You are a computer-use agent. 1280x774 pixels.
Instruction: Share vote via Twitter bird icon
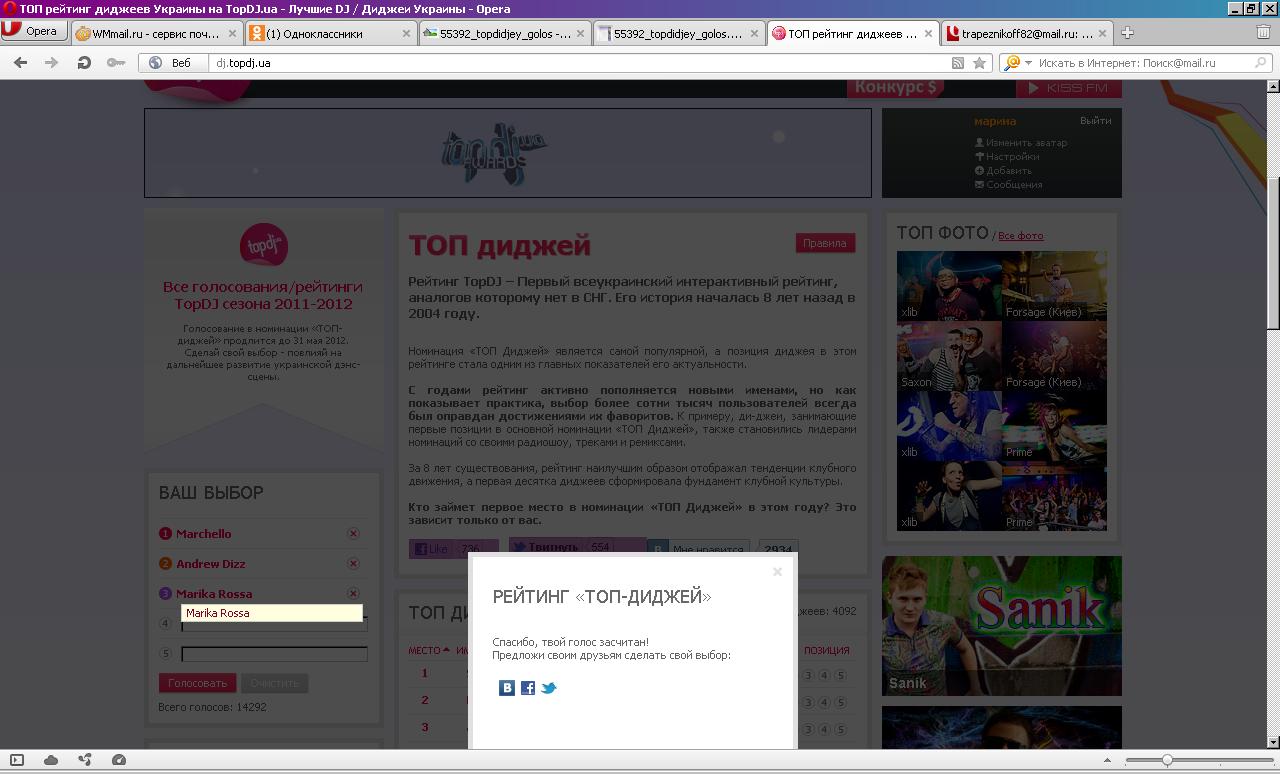click(548, 688)
